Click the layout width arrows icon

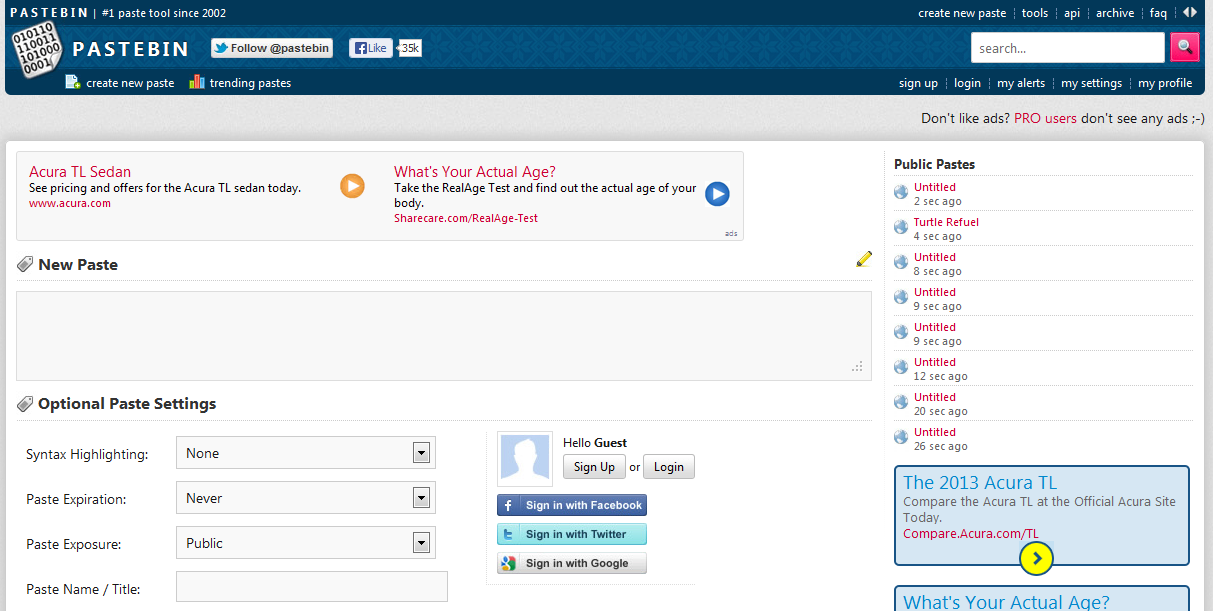[x=1189, y=13]
